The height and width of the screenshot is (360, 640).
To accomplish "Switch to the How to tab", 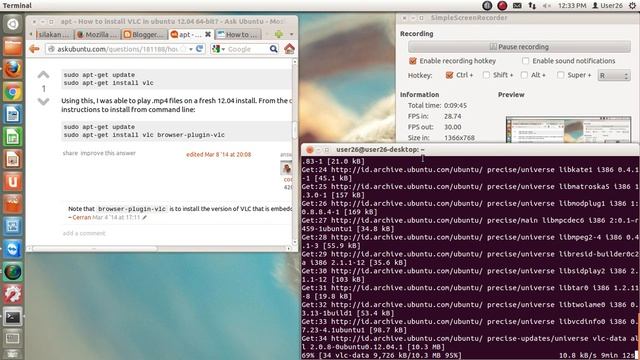I will click(x=238, y=34).
